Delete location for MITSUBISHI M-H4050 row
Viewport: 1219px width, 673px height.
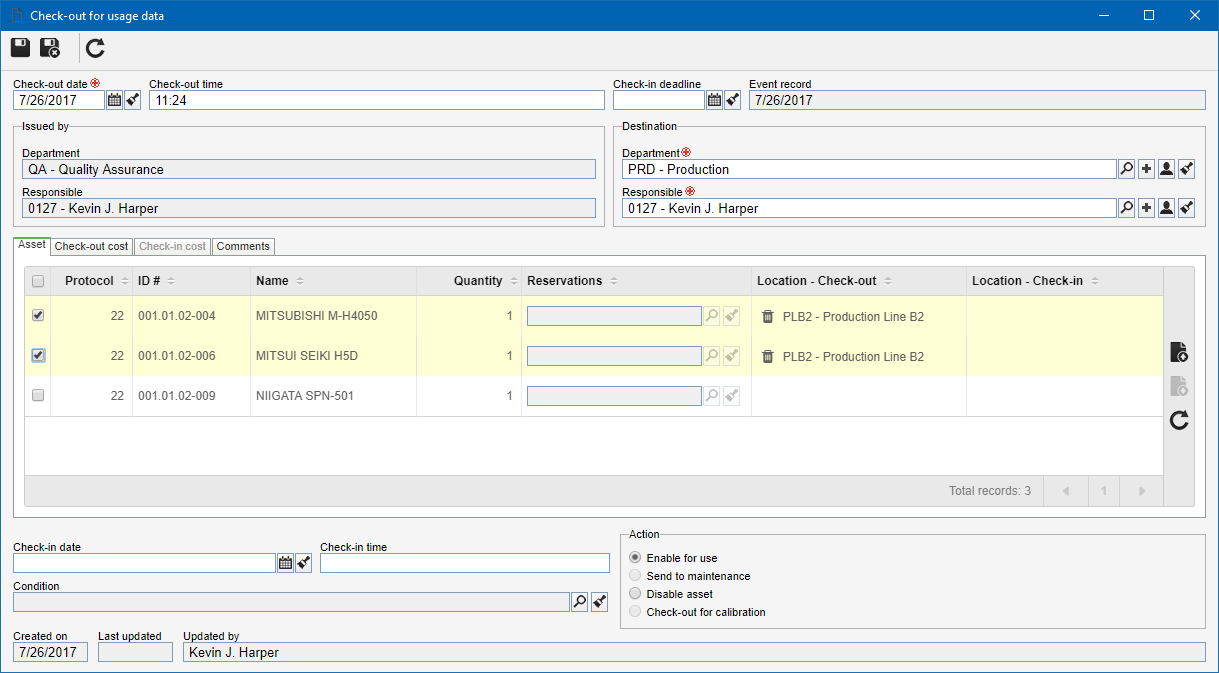[x=767, y=316]
